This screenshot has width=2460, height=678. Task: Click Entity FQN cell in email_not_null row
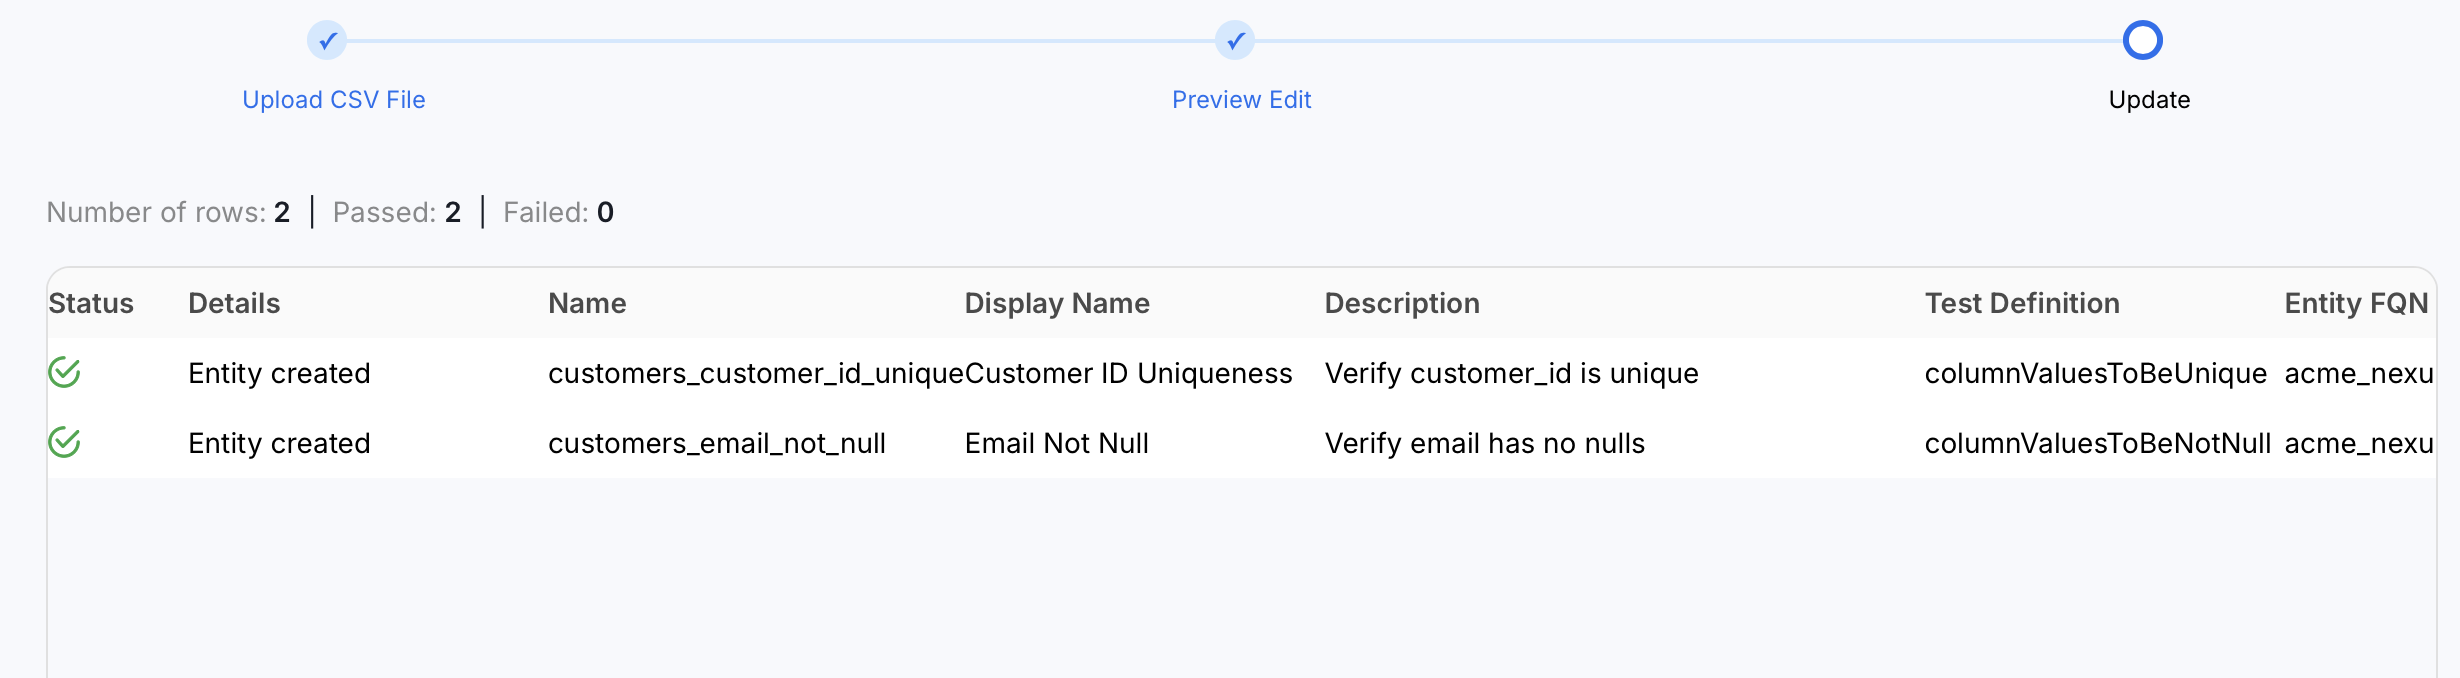(x=2359, y=443)
